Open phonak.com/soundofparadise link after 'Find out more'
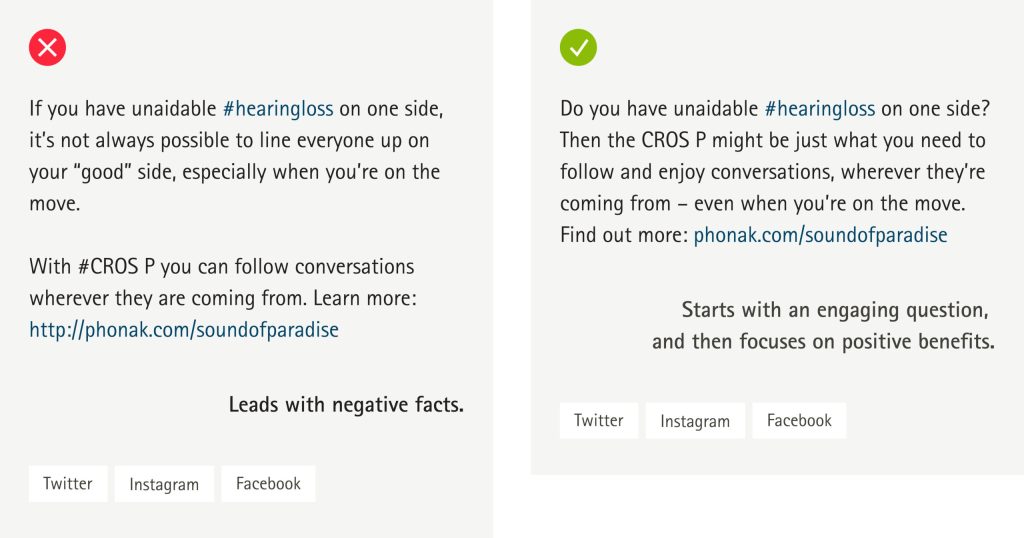The height and width of the screenshot is (538, 1024). [x=820, y=235]
